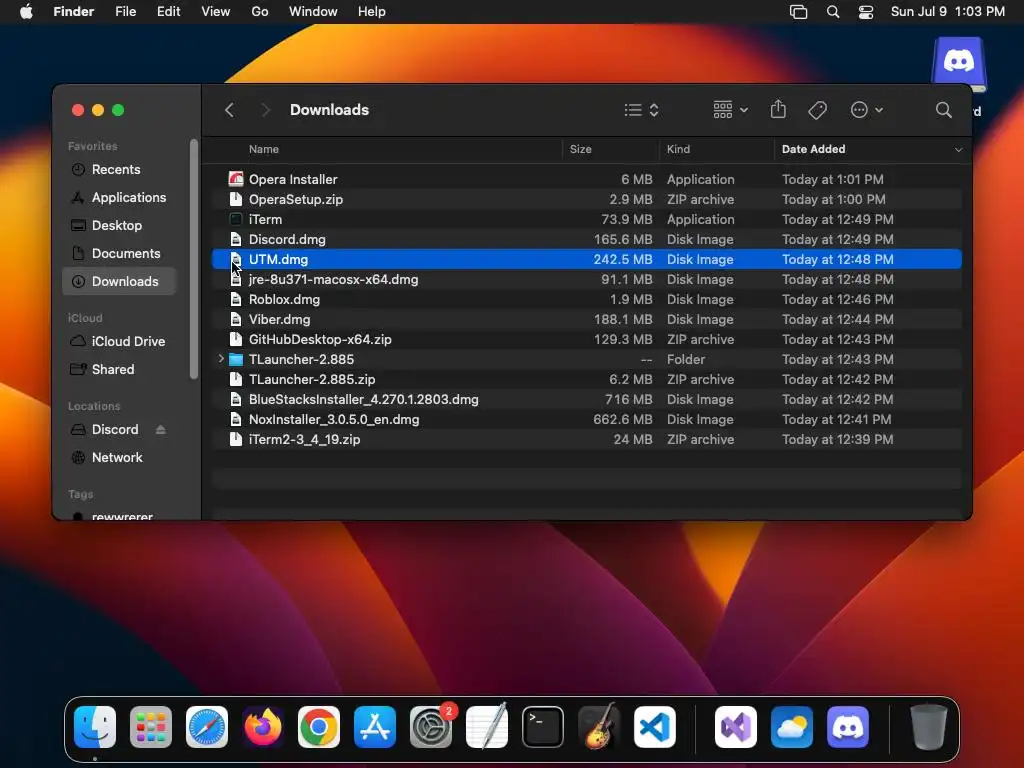The width and height of the screenshot is (1024, 768).
Task: Open Desktop from the sidebar
Action: (x=119, y=225)
